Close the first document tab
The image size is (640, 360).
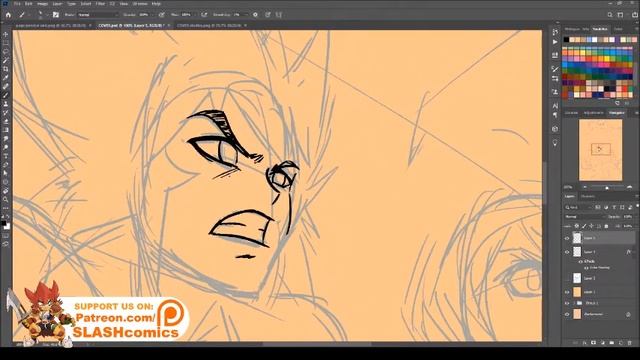coord(90,25)
